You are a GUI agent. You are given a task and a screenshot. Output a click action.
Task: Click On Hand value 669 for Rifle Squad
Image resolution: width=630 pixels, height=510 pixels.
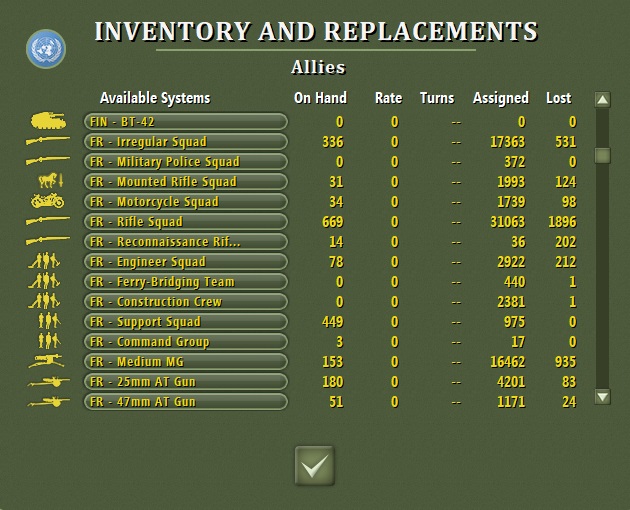[333, 222]
